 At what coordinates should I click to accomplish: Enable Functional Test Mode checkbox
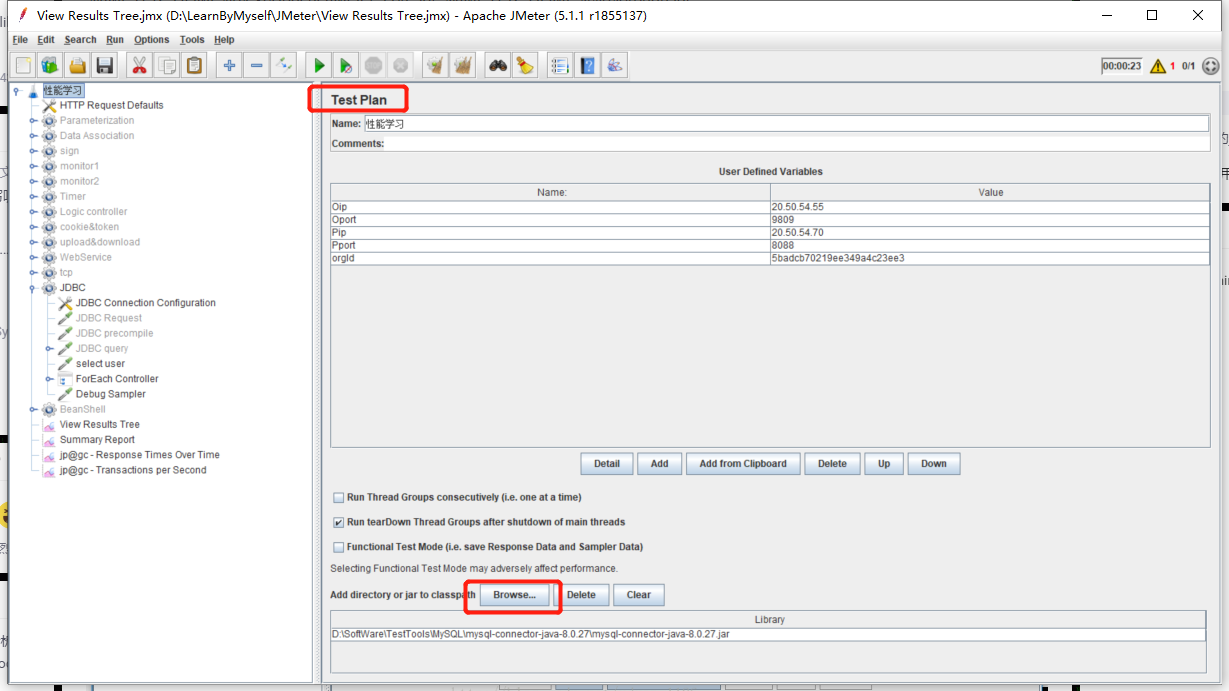pos(338,547)
